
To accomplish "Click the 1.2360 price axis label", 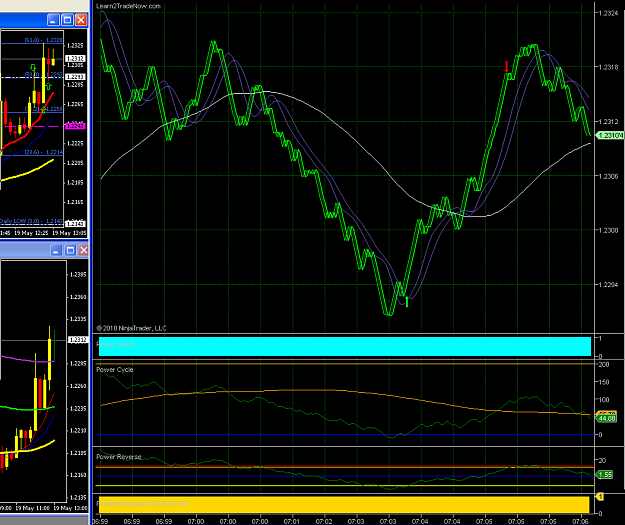I will (78, 297).
